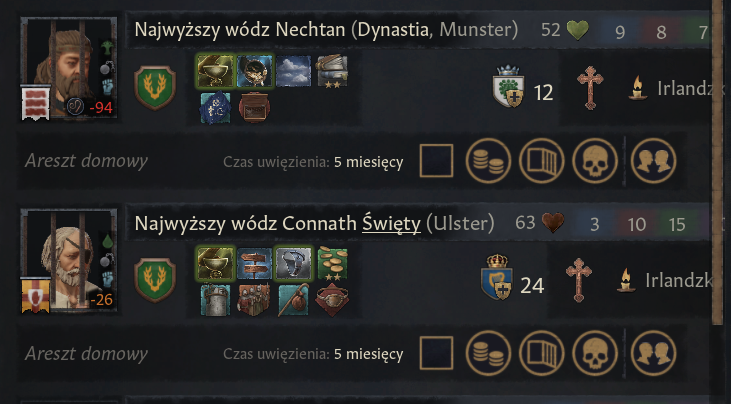The height and width of the screenshot is (404, 731).
Task: Open Nechtan's caged portrait
Action: 69,68
